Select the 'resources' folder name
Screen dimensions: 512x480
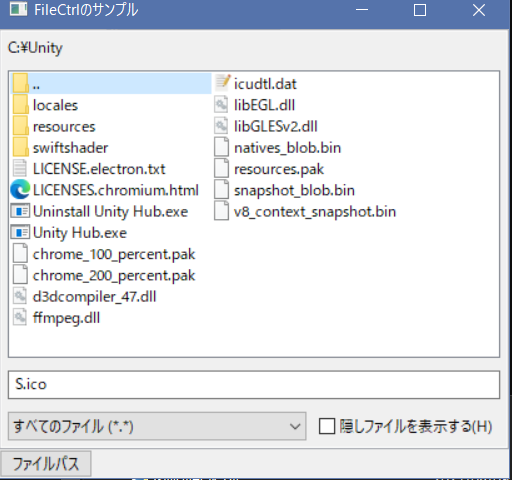(x=64, y=127)
